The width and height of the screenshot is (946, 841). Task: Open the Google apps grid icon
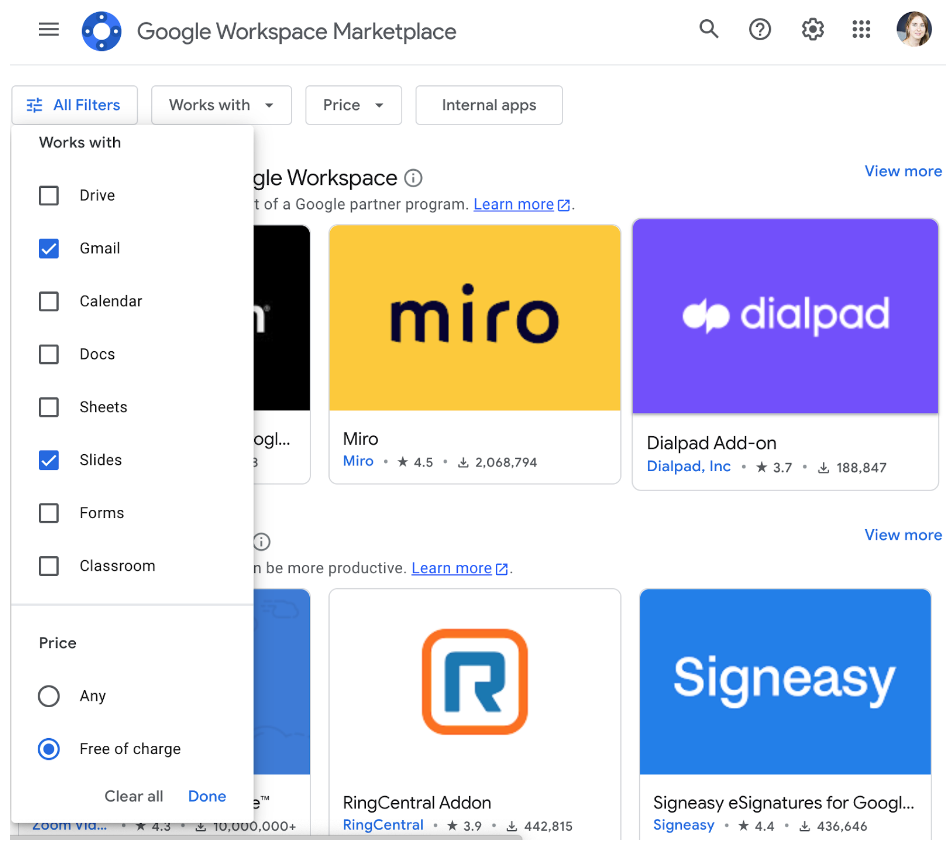tap(861, 29)
